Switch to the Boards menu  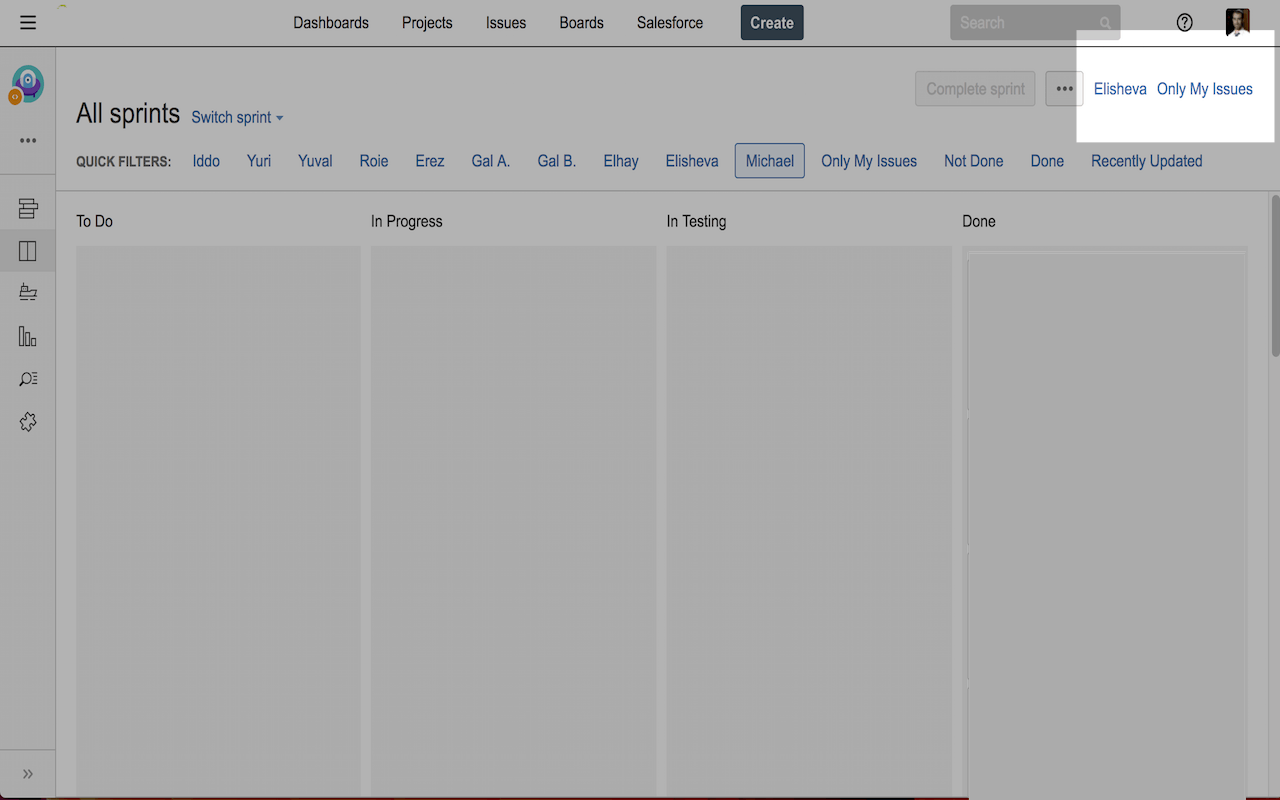click(x=581, y=22)
